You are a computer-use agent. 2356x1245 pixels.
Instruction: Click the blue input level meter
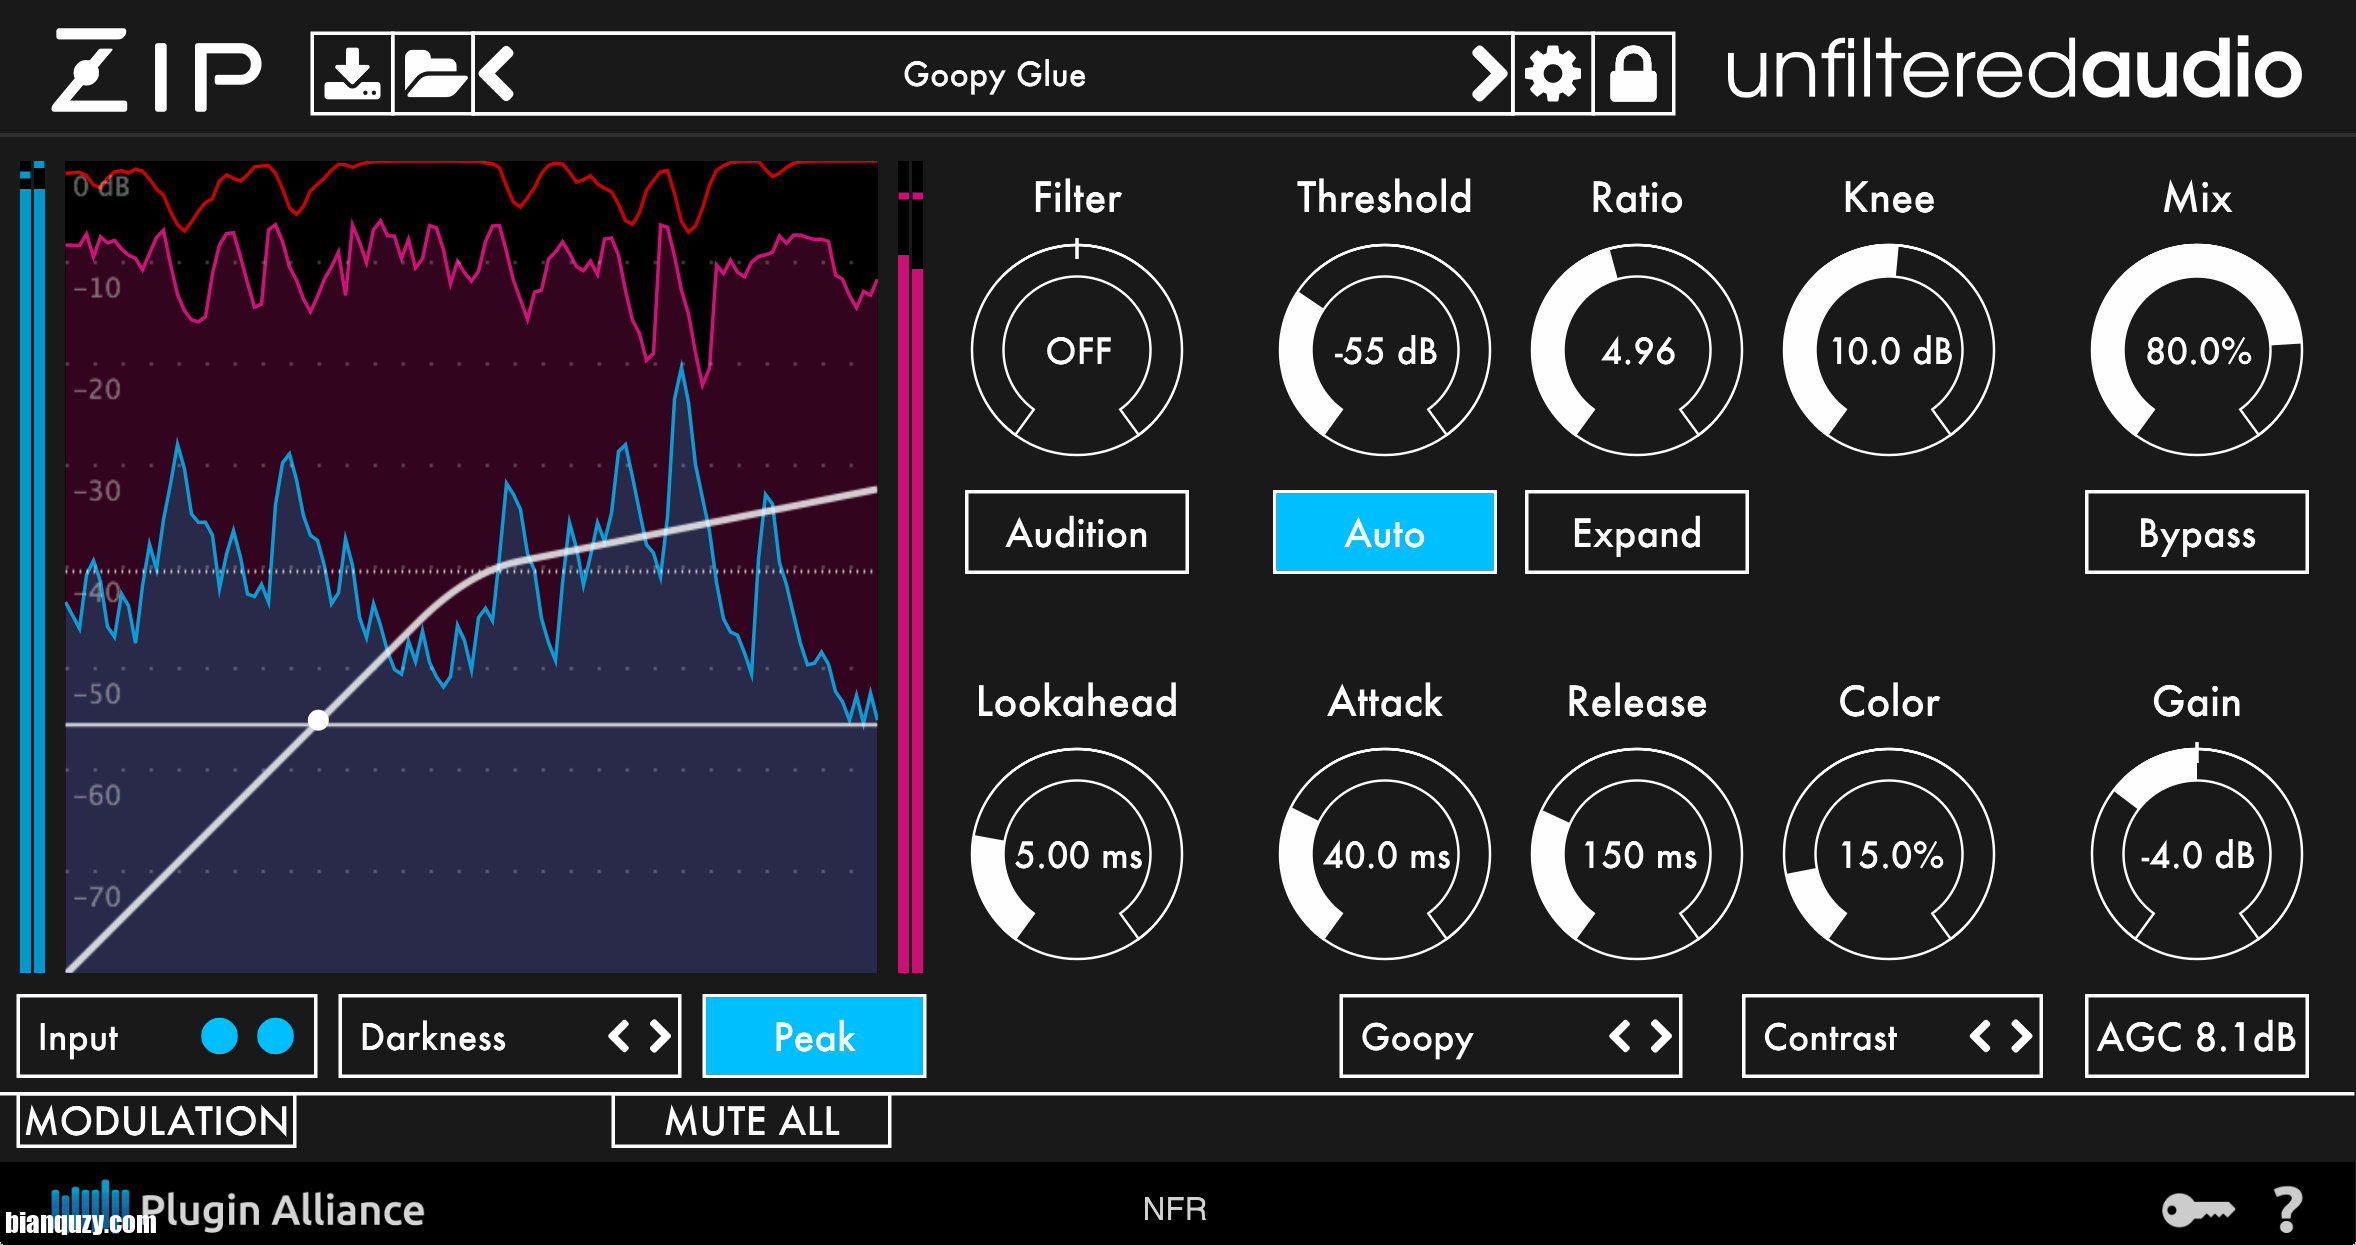point(32,566)
